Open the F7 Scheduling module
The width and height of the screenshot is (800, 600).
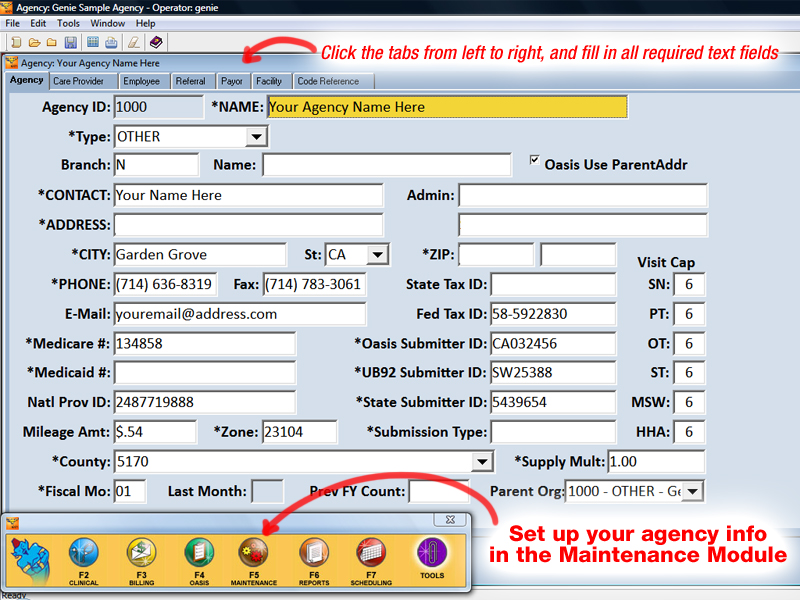tap(371, 560)
